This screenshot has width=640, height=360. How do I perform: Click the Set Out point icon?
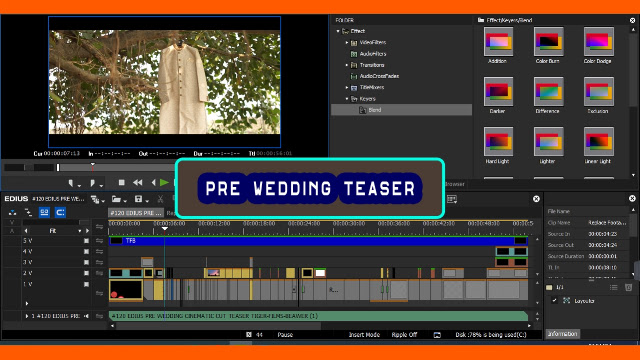click(93, 183)
